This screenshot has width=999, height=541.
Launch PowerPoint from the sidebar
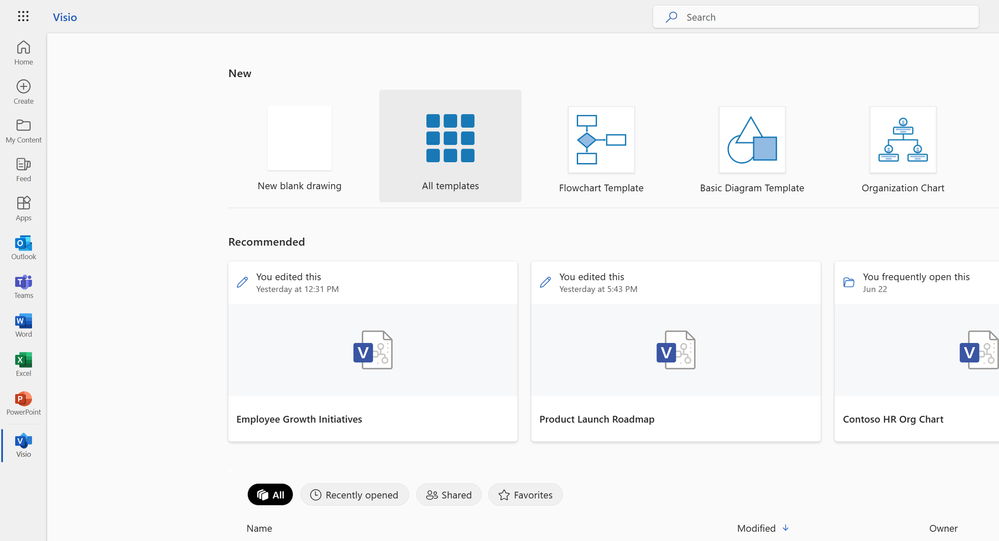24,403
